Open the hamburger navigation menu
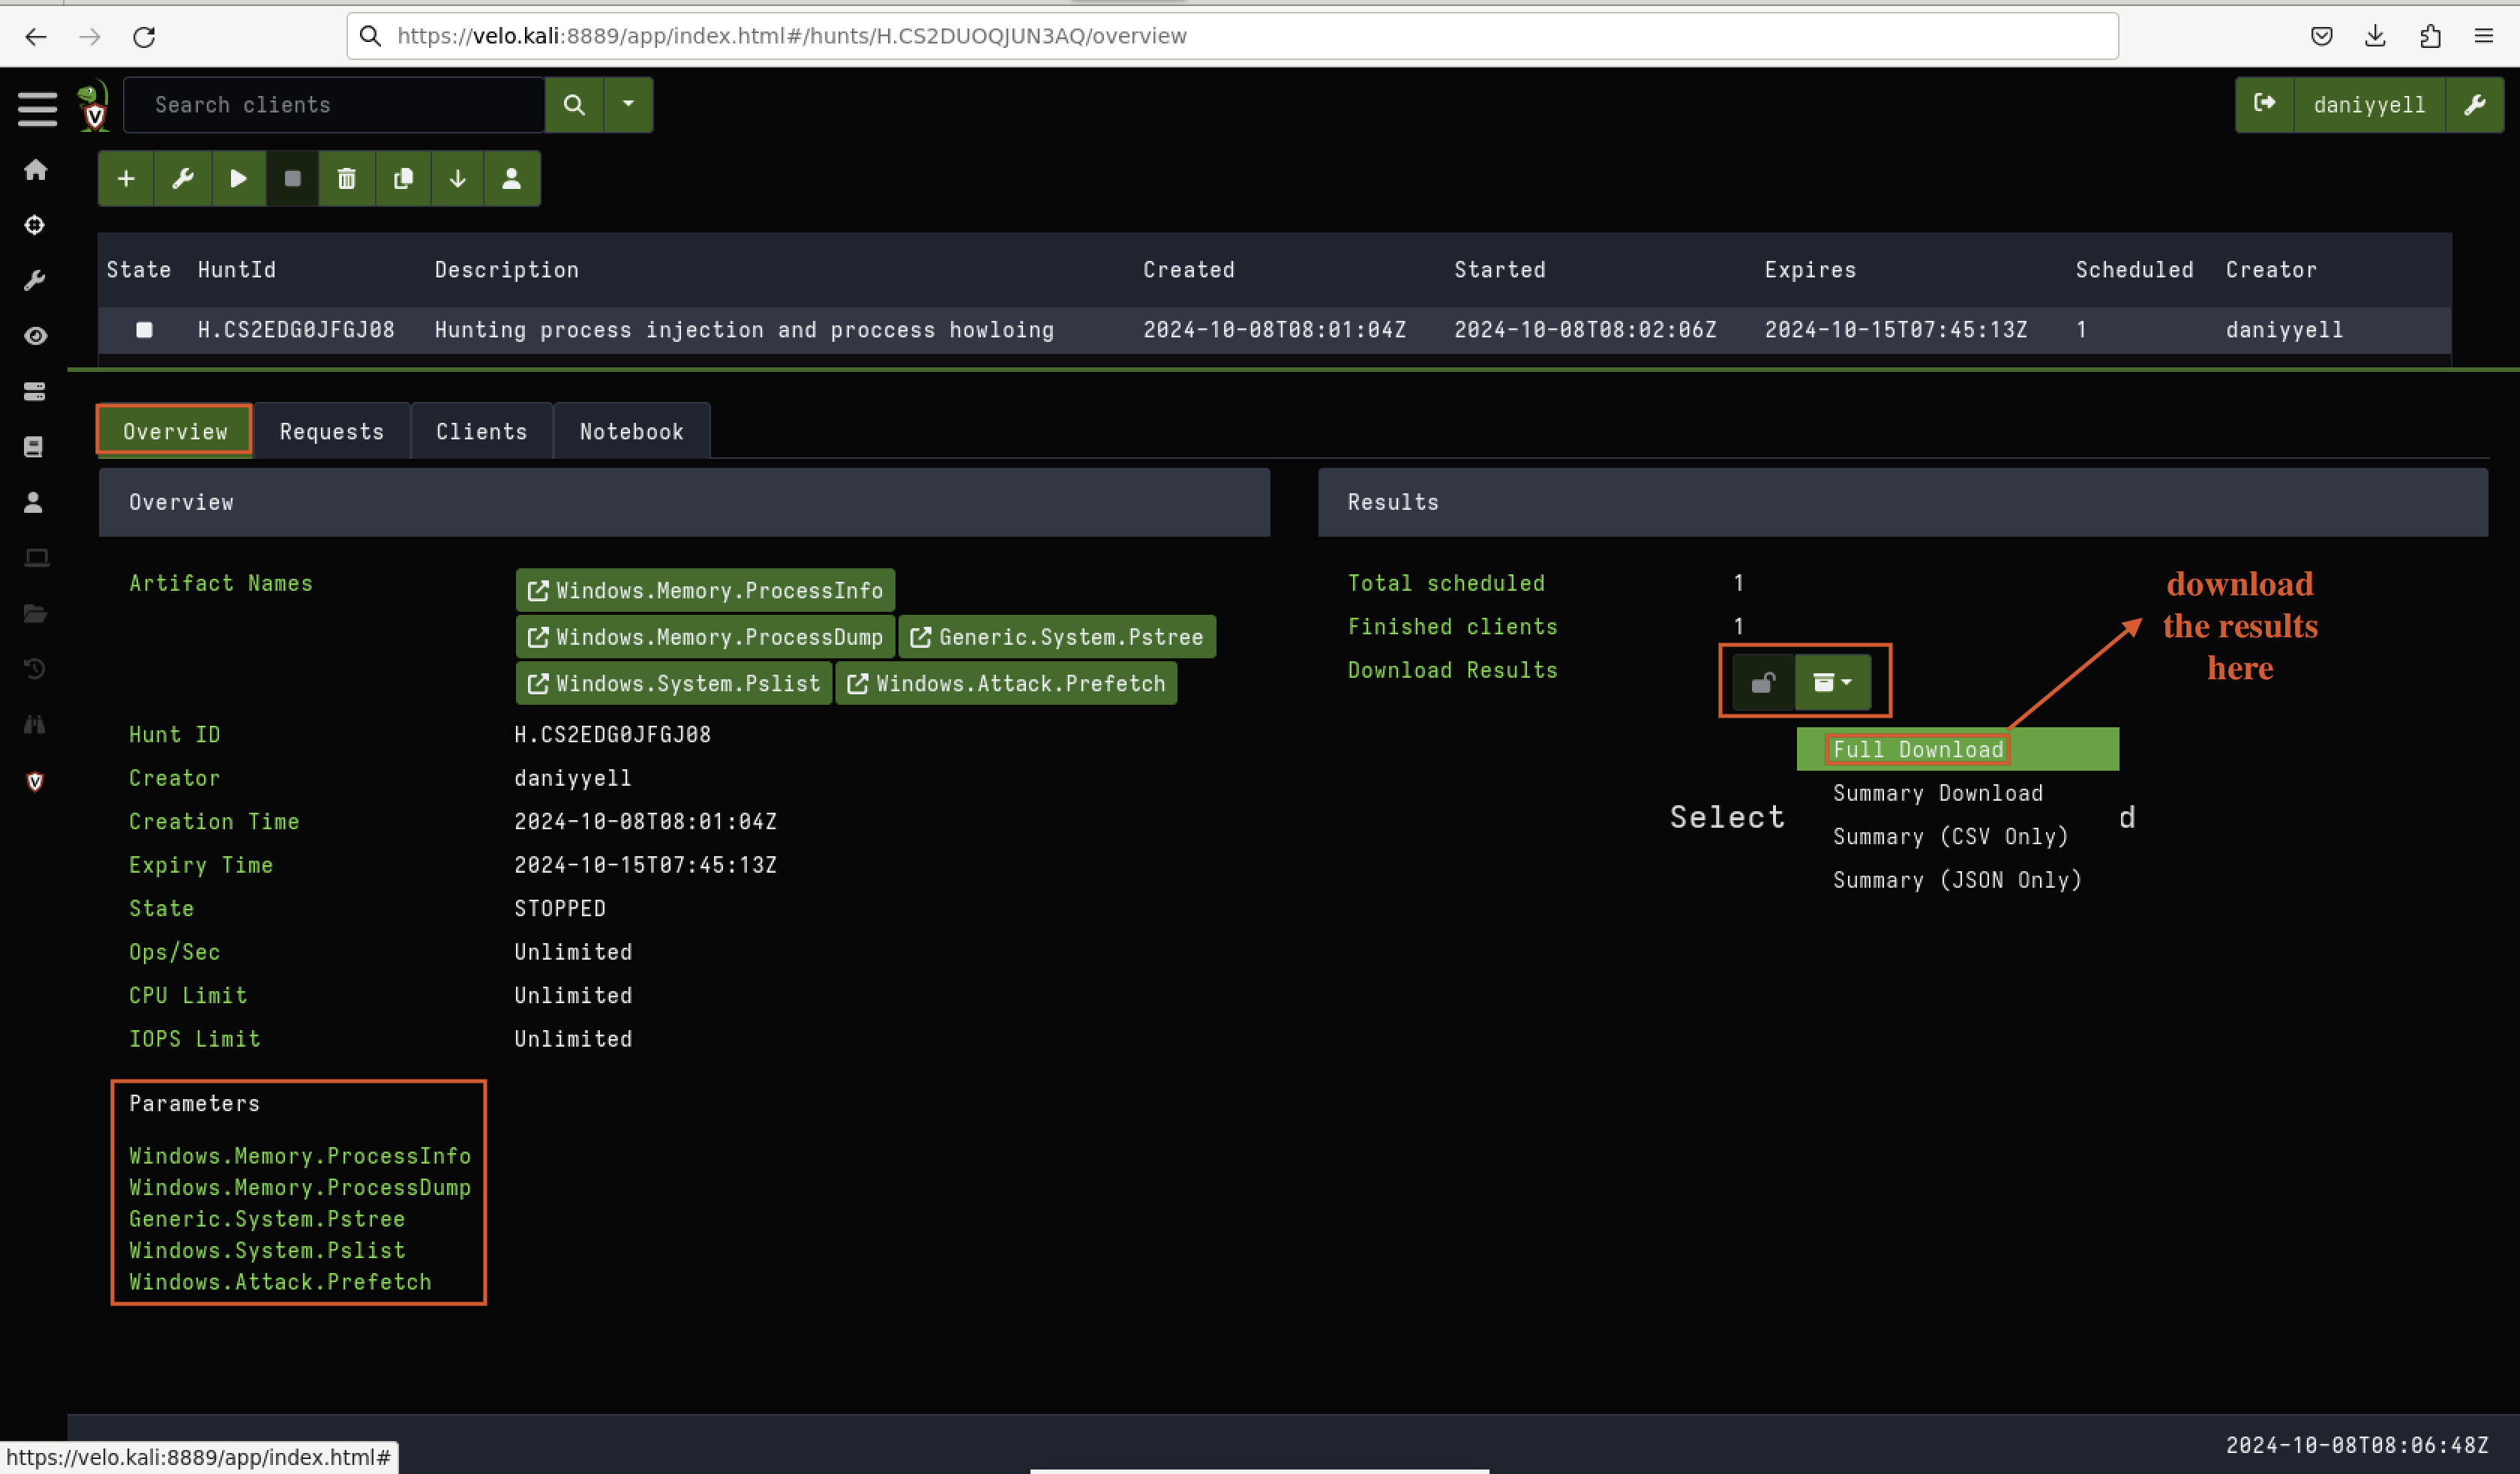Image resolution: width=2520 pixels, height=1474 pixels. [37, 108]
